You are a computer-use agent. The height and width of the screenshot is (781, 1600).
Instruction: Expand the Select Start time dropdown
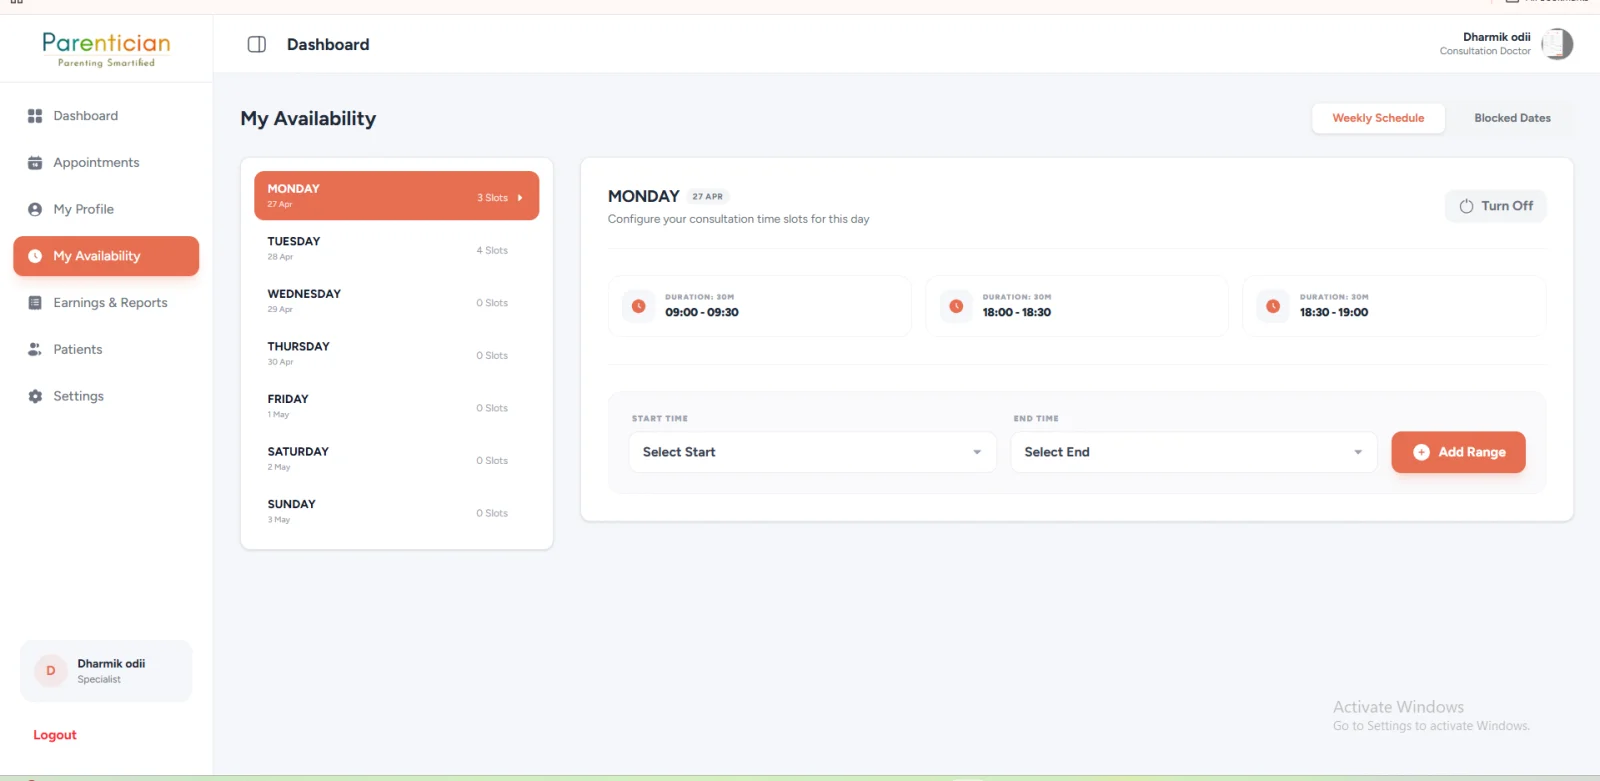812,452
